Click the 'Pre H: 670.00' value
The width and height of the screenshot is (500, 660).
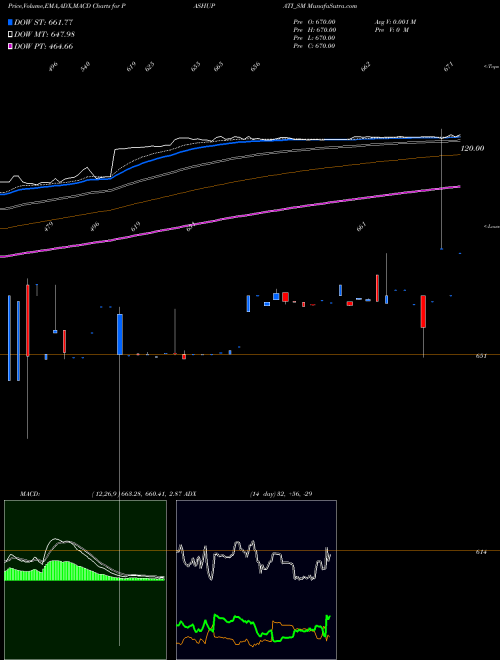tap(314, 30)
